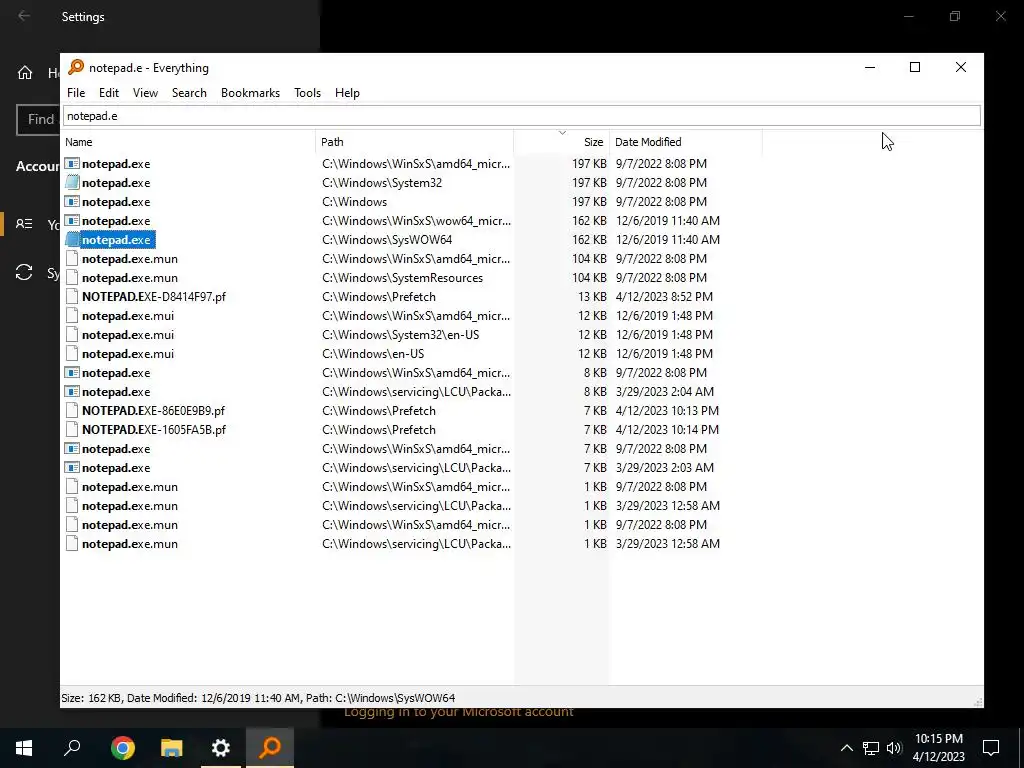Sort results by Size column header
Image resolution: width=1024 pixels, height=768 pixels.
point(562,142)
